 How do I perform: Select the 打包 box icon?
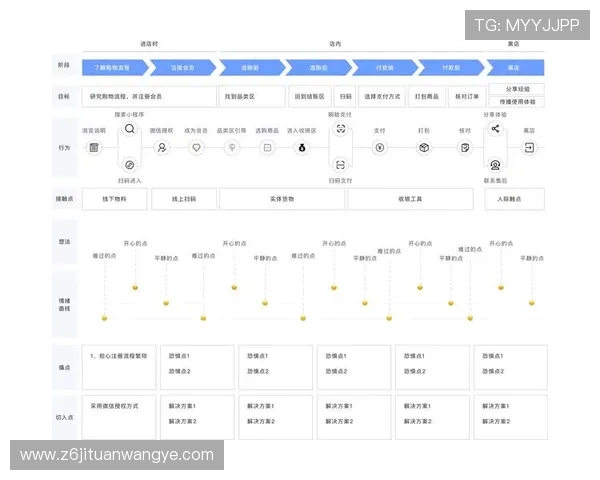click(x=424, y=147)
